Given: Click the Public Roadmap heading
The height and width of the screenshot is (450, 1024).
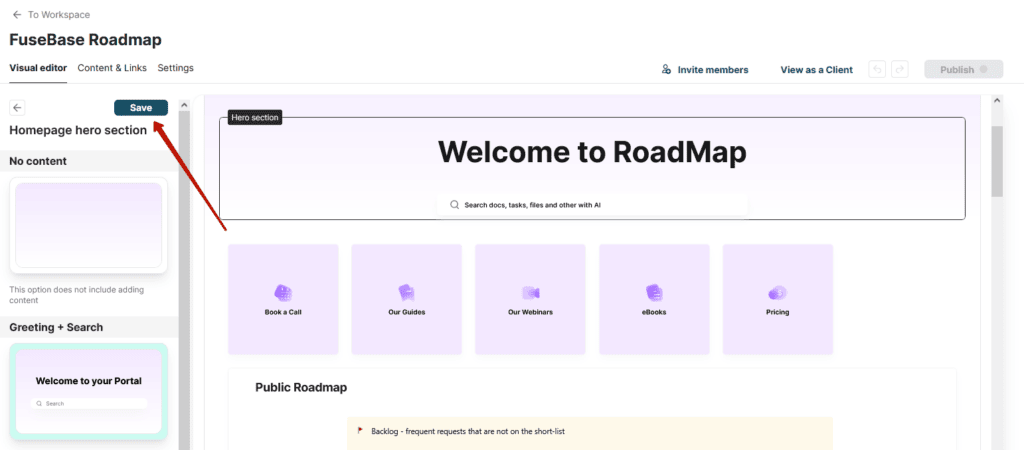Looking at the screenshot, I should 301,387.
